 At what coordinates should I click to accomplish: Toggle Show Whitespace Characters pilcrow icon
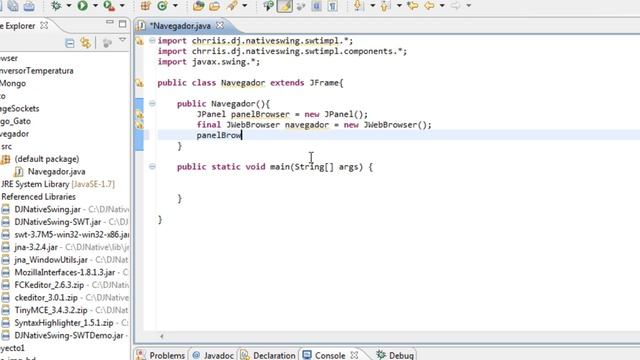(333, 6)
